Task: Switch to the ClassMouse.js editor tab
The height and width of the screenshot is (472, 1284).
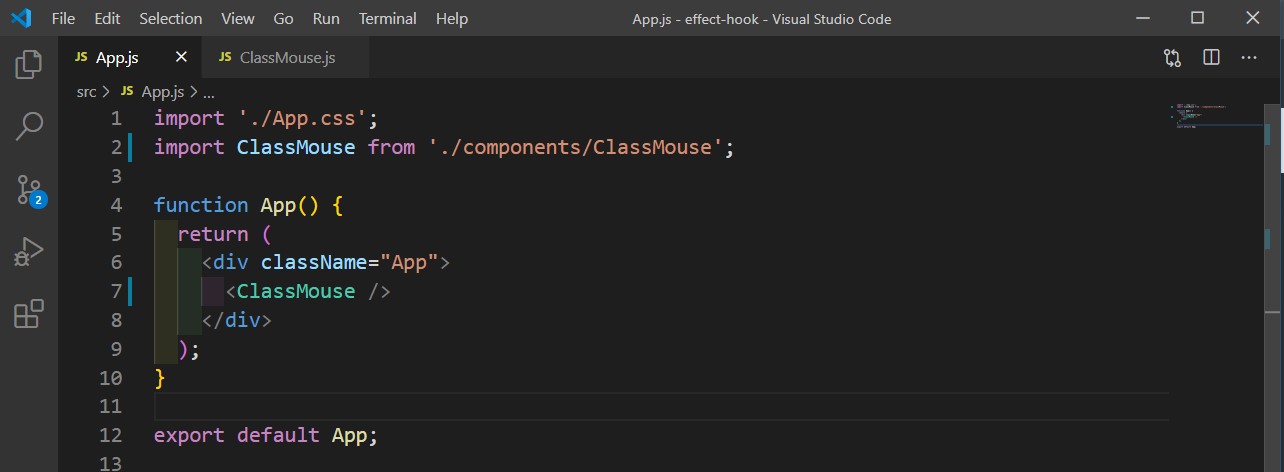Action: coord(286,58)
